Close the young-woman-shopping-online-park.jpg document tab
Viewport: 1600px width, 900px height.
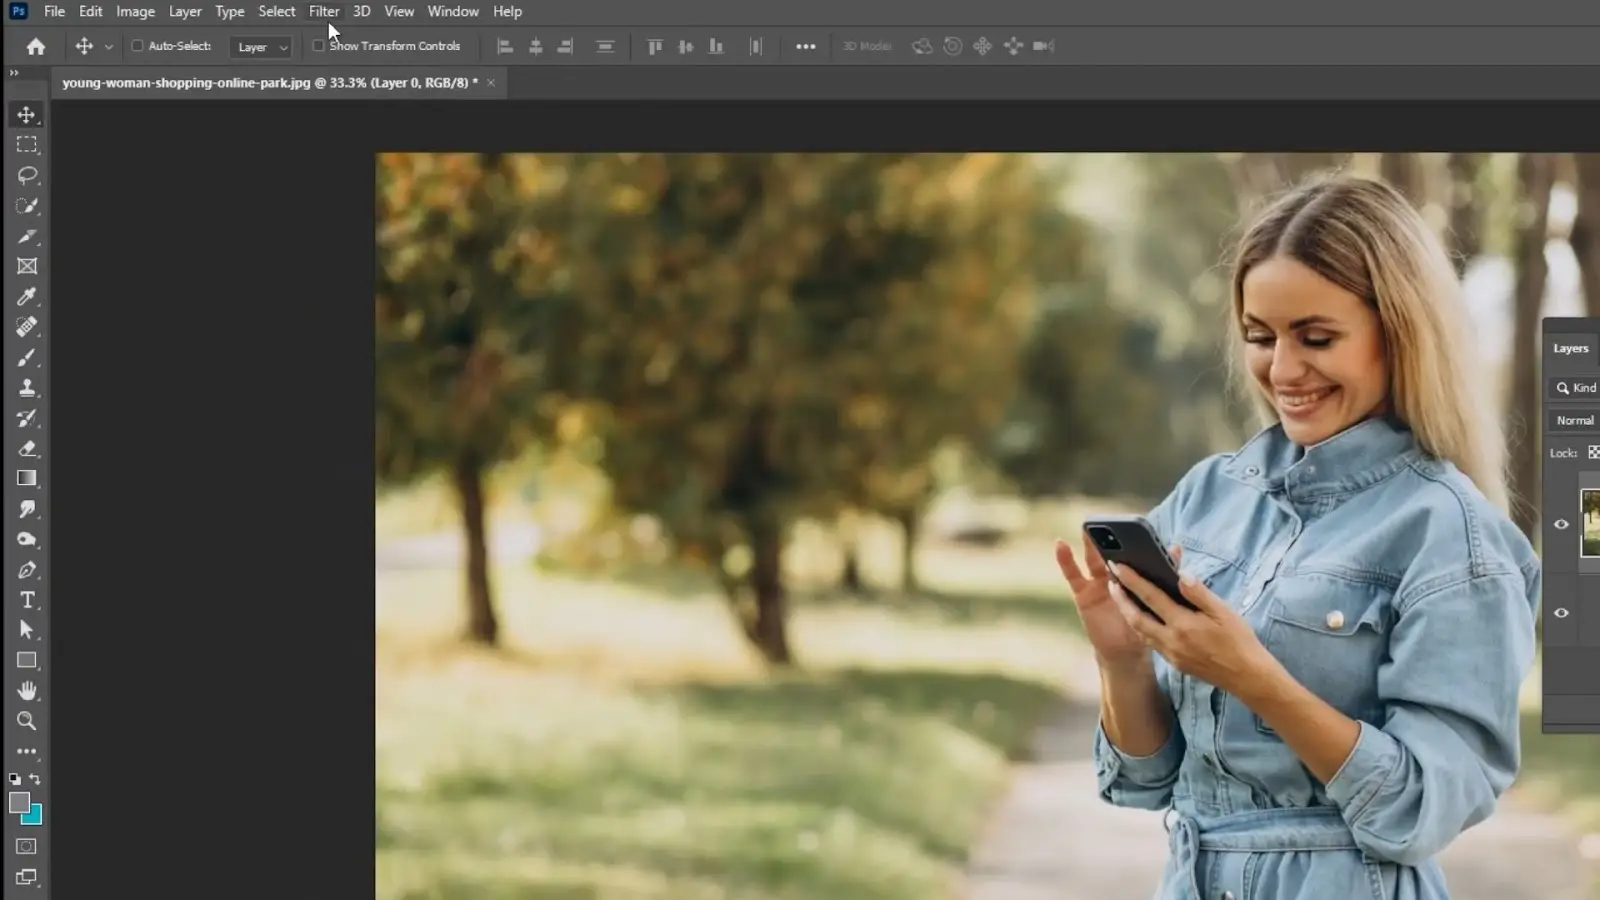pyautogui.click(x=491, y=83)
